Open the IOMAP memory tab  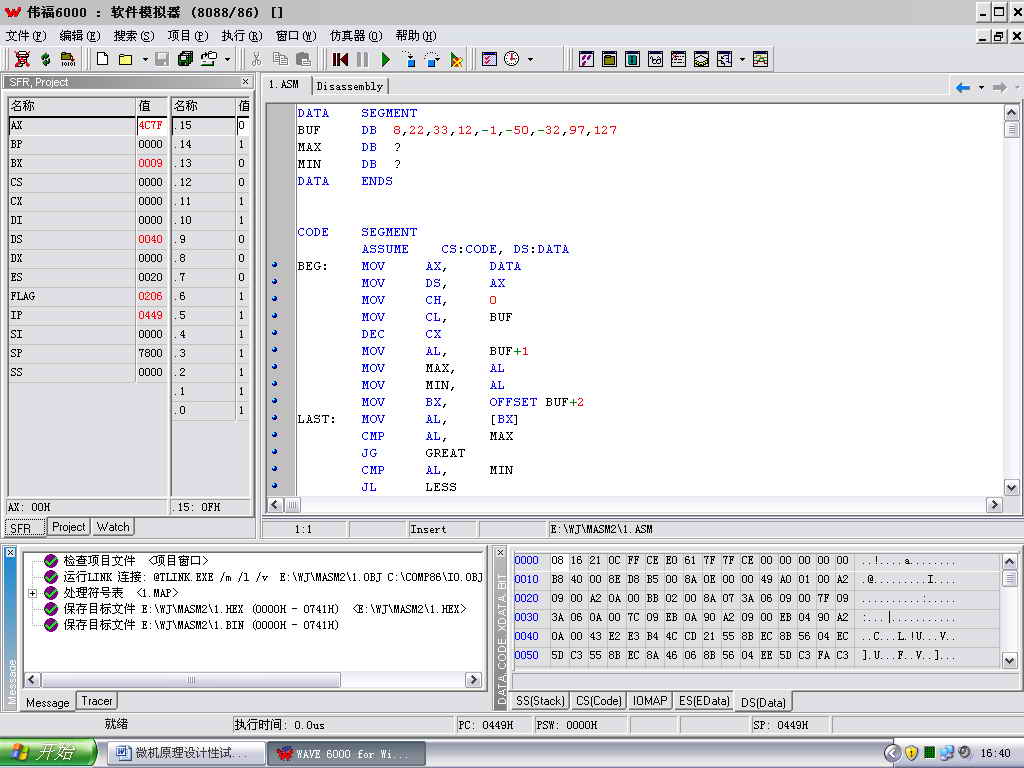(x=650, y=701)
